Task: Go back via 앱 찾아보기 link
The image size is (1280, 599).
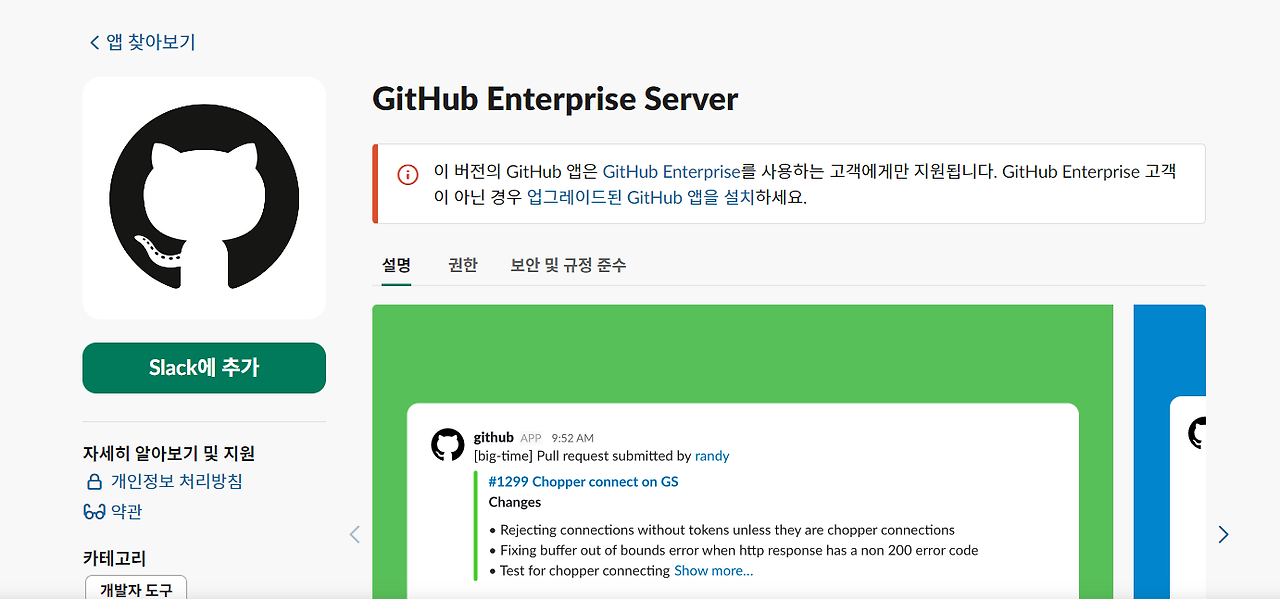Action: click(141, 42)
